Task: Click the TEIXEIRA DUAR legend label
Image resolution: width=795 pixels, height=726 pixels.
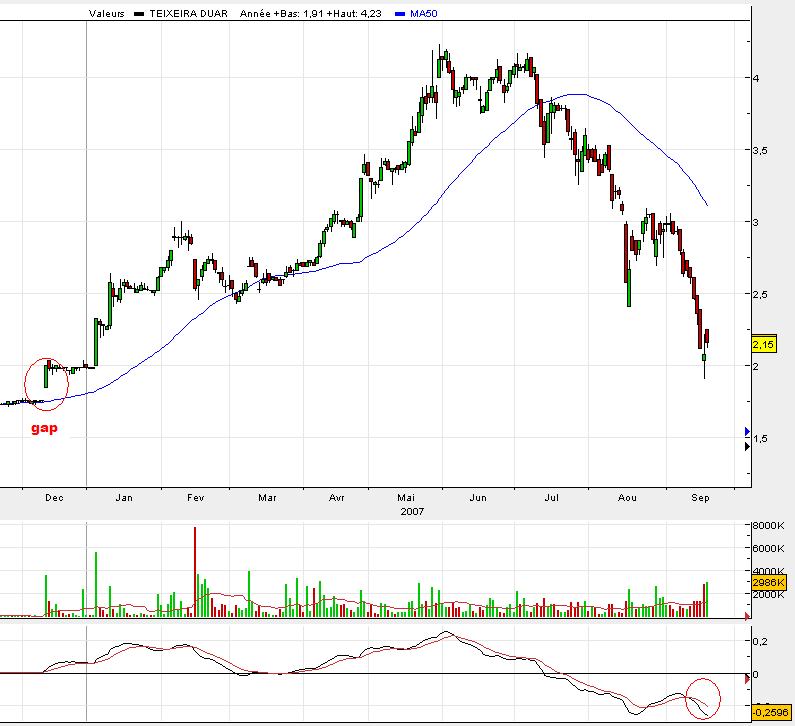Action: 188,14
